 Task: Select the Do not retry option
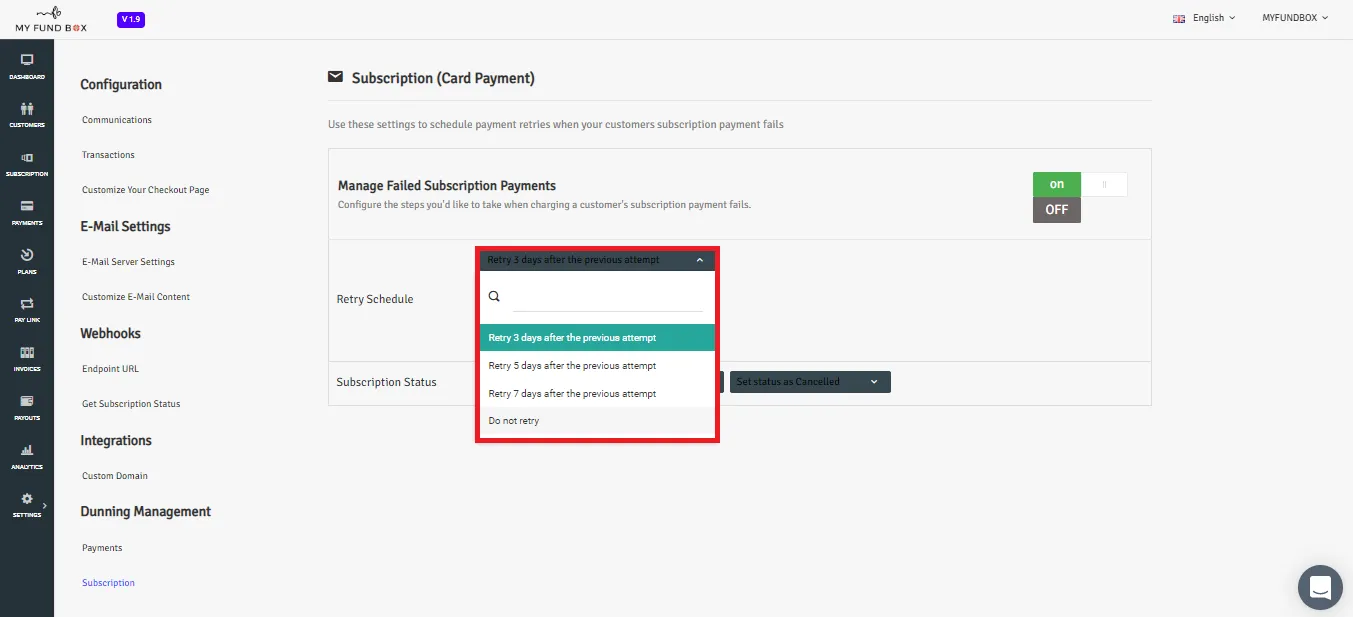coord(597,421)
